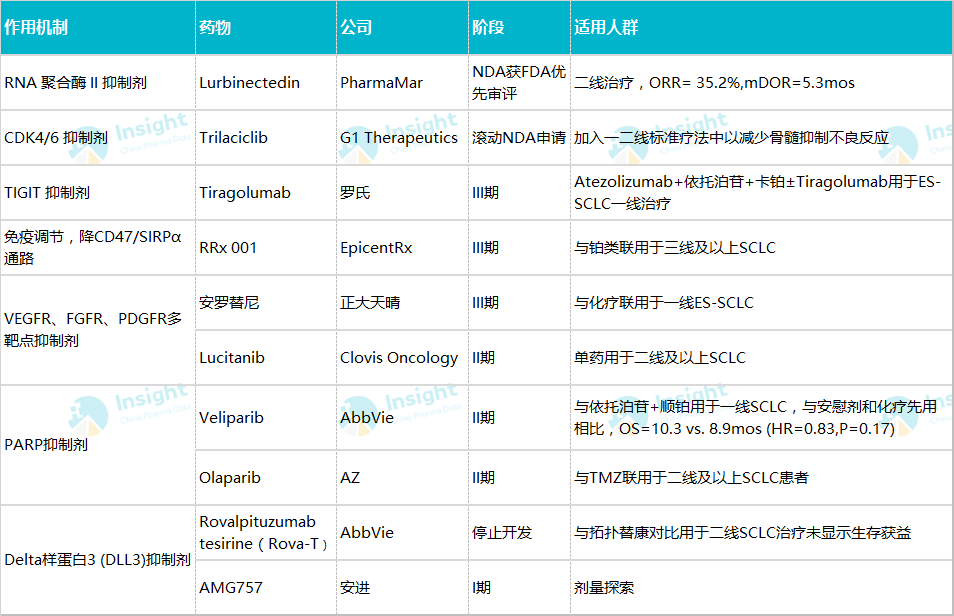
Task: Select the 免疫调节，降CD47/SIRPα通路 cell
Action: [x=97, y=248]
